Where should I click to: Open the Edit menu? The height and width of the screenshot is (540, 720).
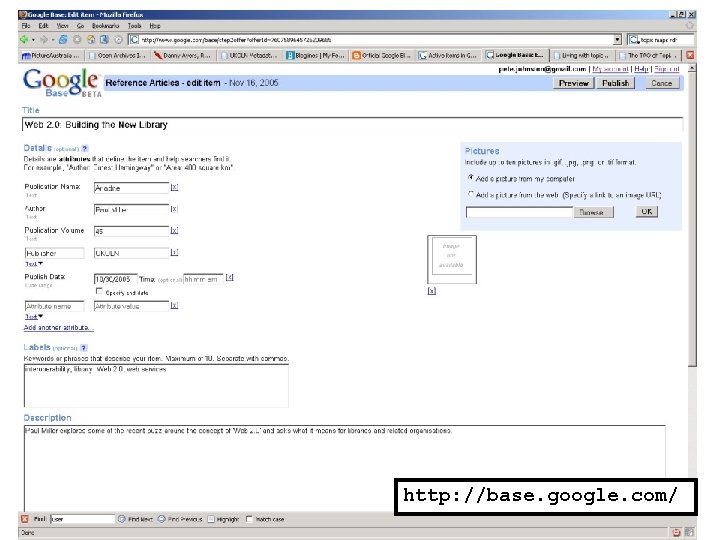click(x=43, y=26)
